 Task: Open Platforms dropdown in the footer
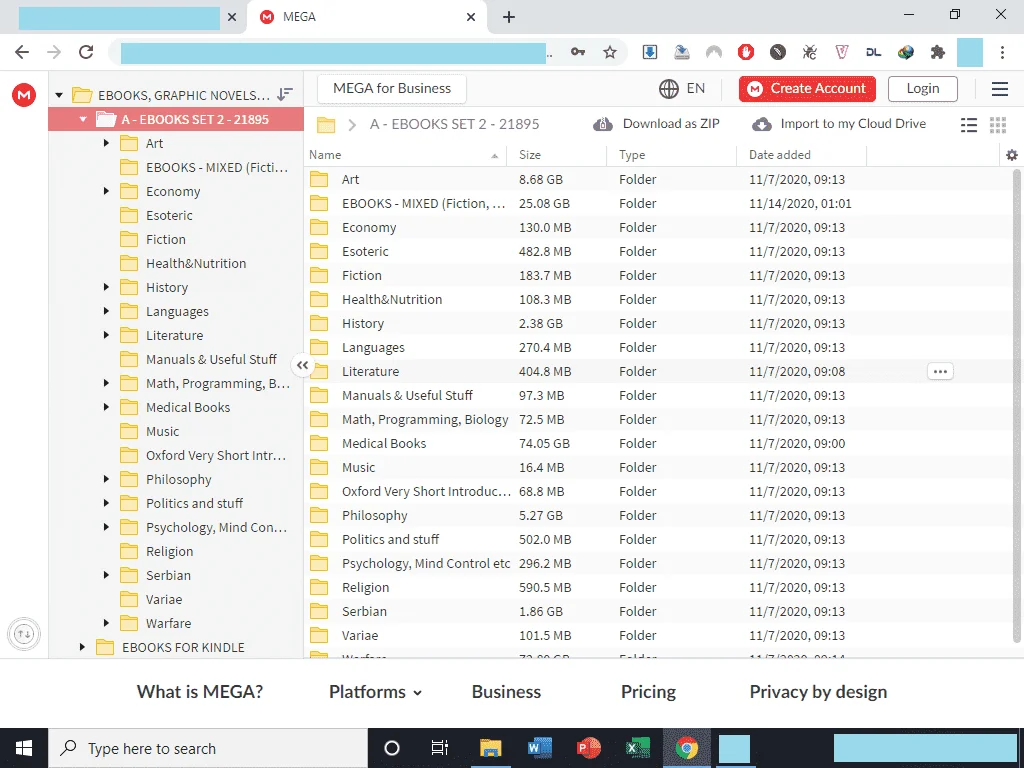[376, 692]
